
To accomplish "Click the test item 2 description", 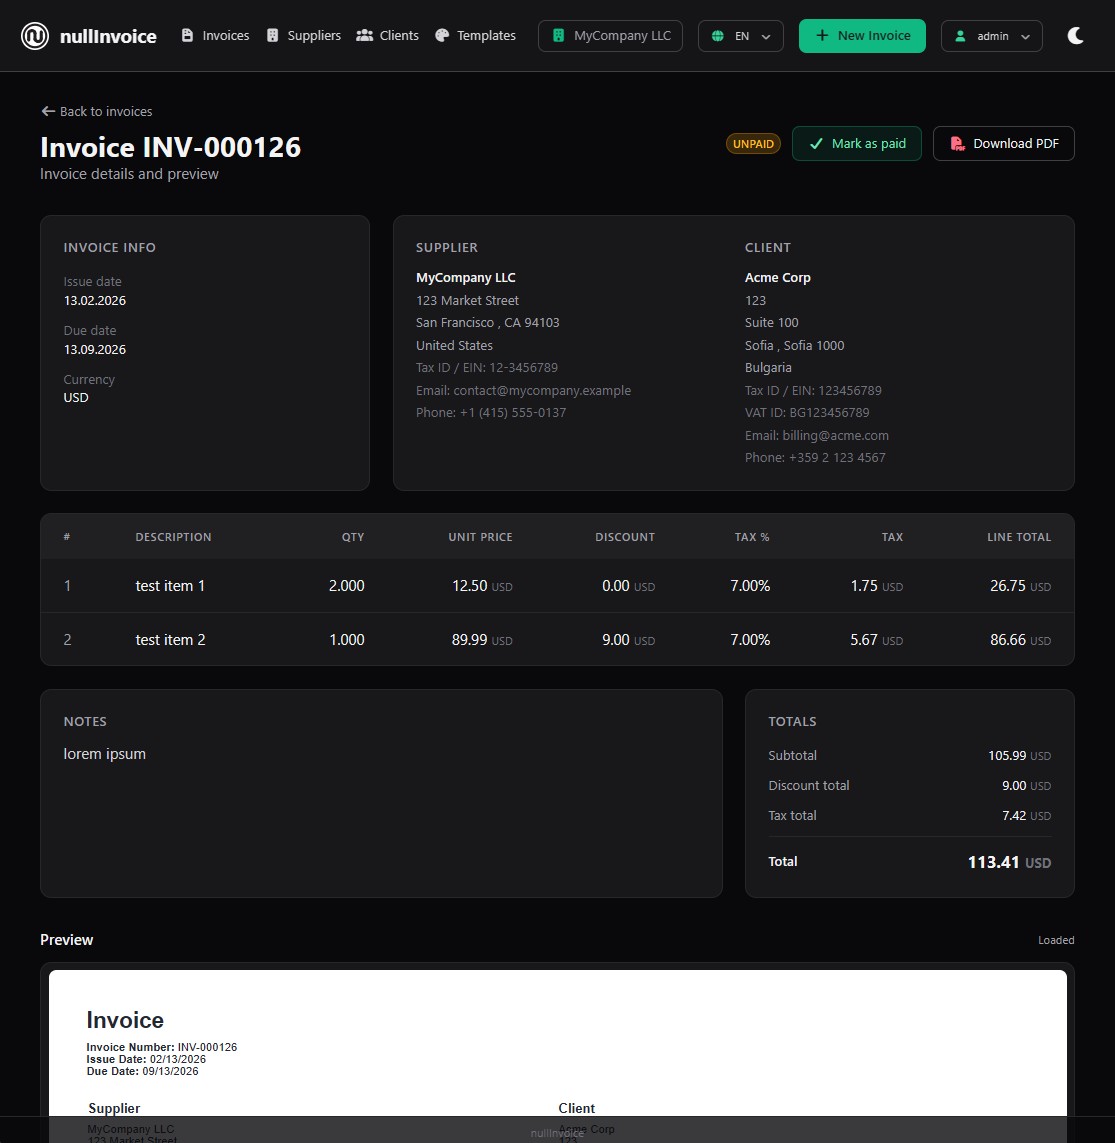I will (x=171, y=639).
